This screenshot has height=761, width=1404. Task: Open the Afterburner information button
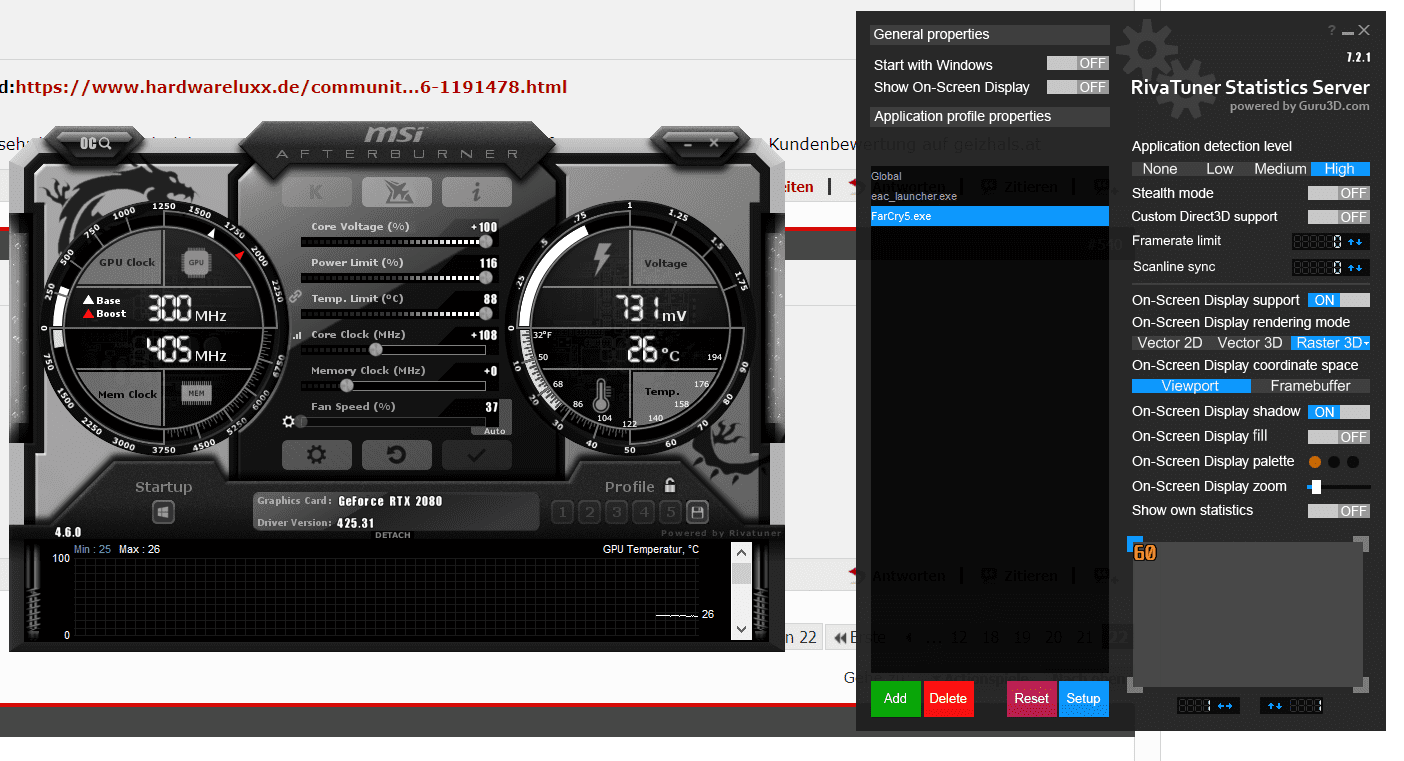coord(476,192)
